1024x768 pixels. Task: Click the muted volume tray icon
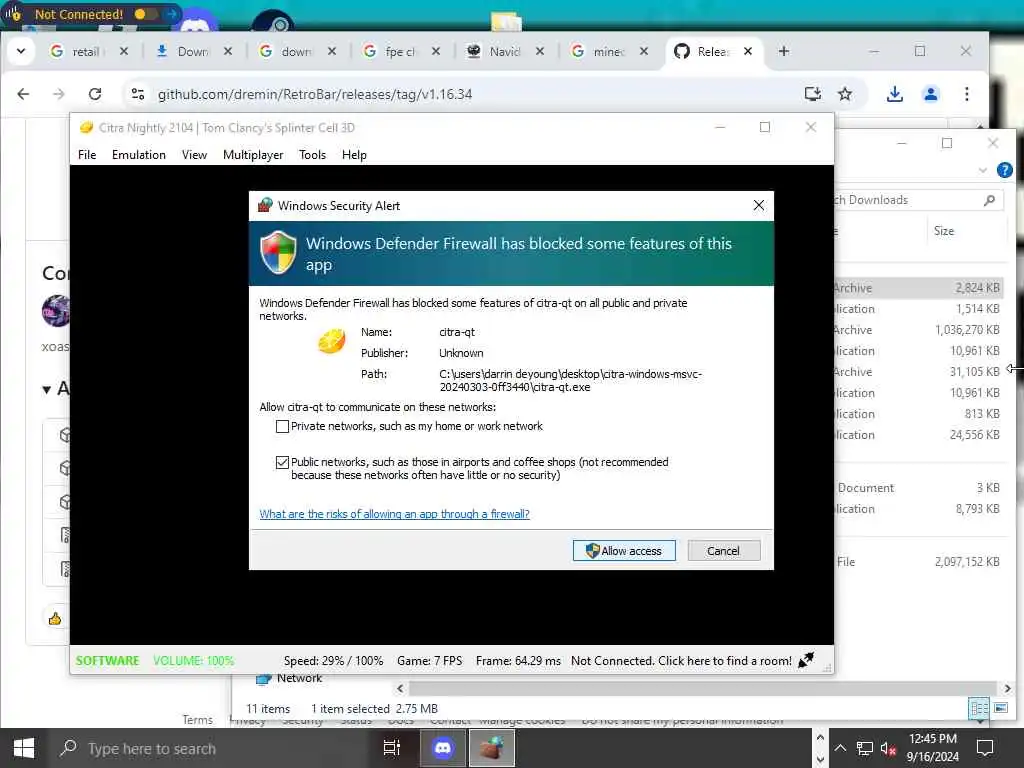pyautogui.click(x=888, y=748)
